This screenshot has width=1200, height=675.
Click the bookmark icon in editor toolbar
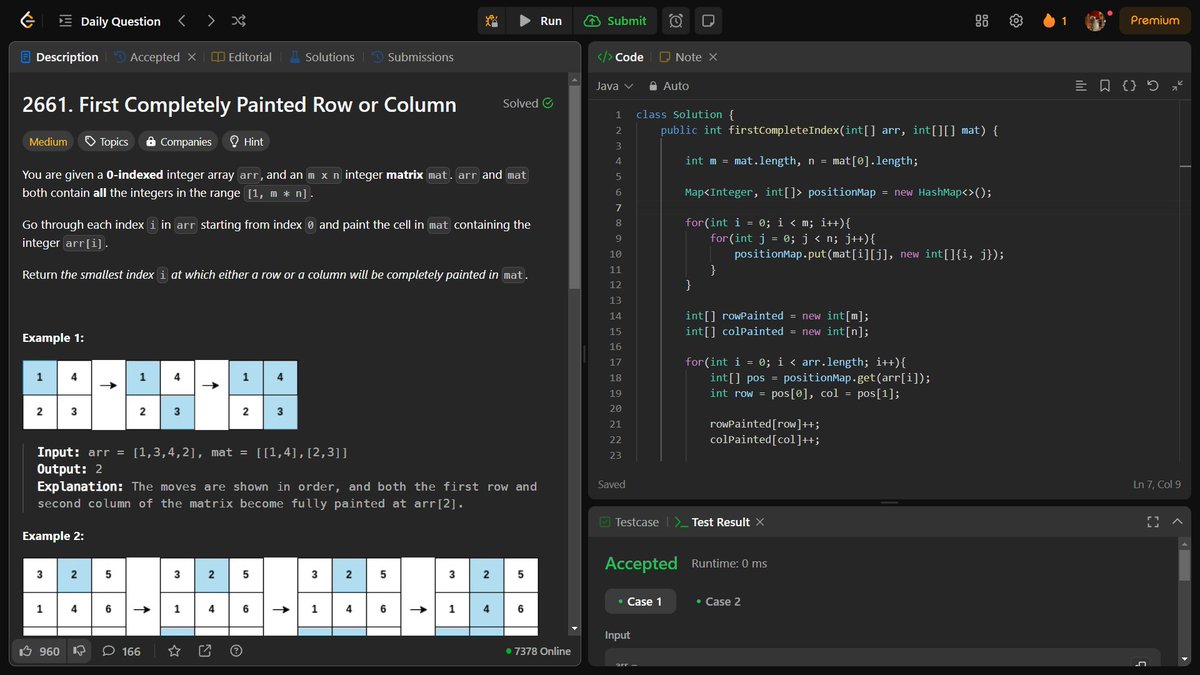pyautogui.click(x=1105, y=86)
